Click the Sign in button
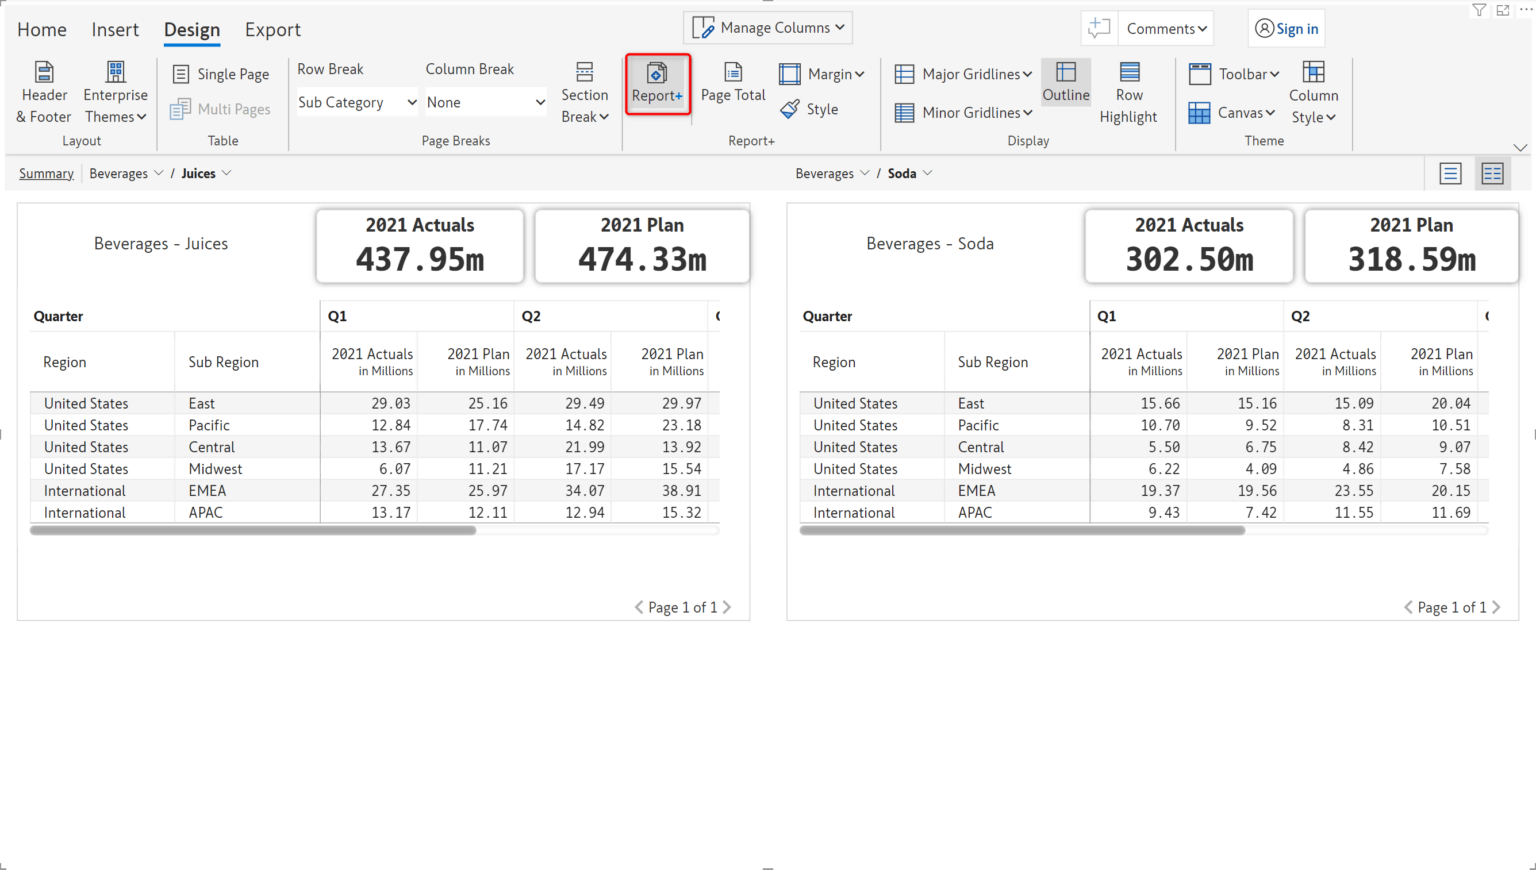Screen dimensions: 1536x870 pos(1286,29)
